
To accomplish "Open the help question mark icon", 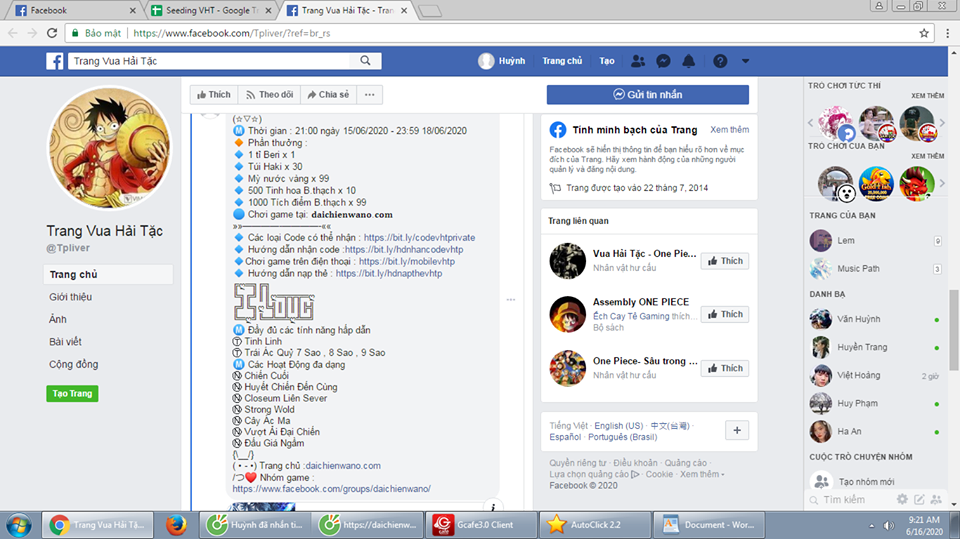I will (720, 61).
